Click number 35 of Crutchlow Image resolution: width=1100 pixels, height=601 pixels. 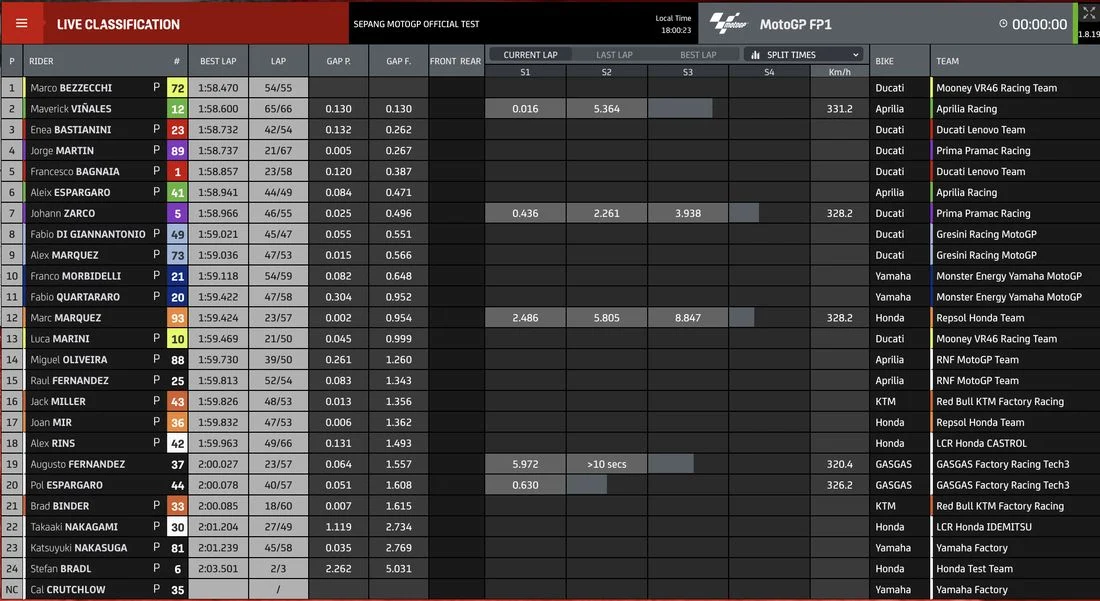(x=177, y=590)
